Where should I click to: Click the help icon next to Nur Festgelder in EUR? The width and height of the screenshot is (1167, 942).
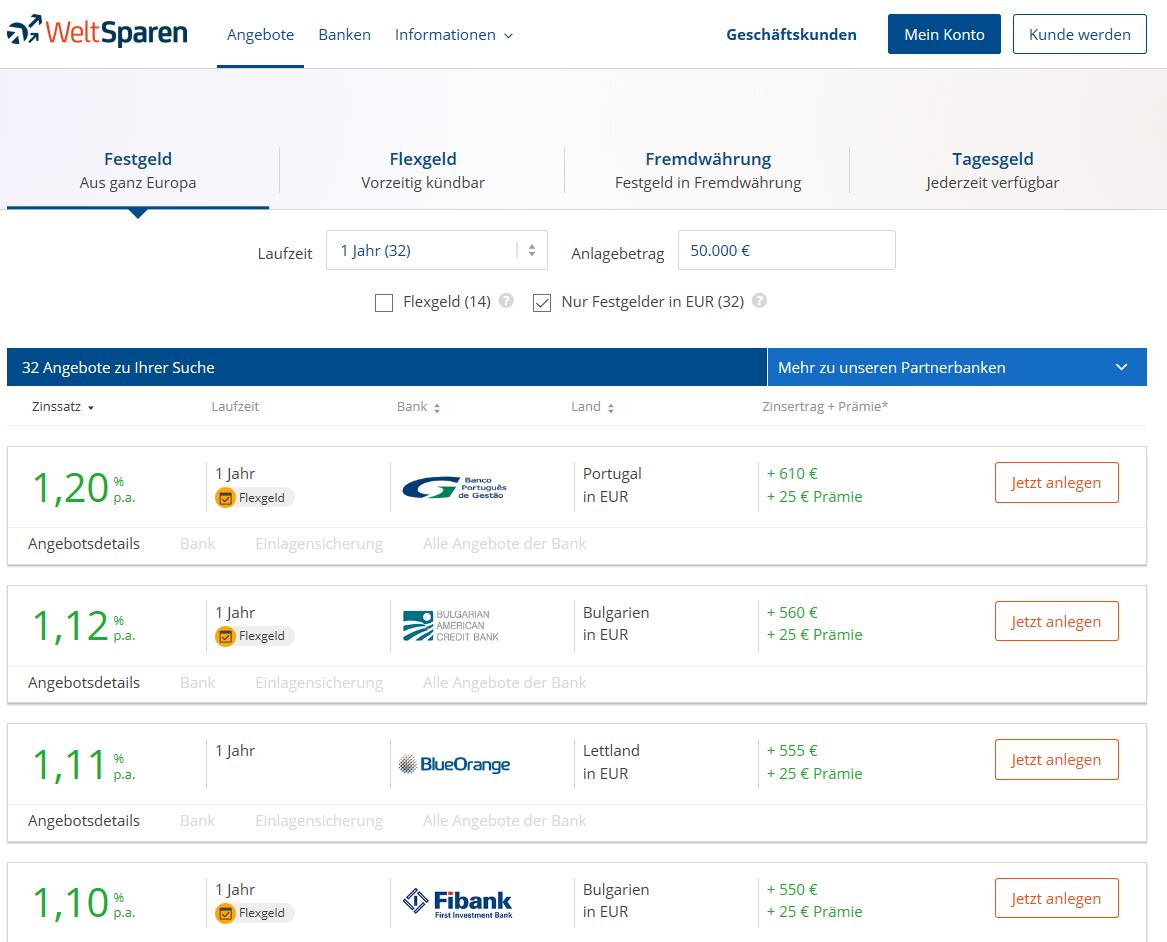759,301
